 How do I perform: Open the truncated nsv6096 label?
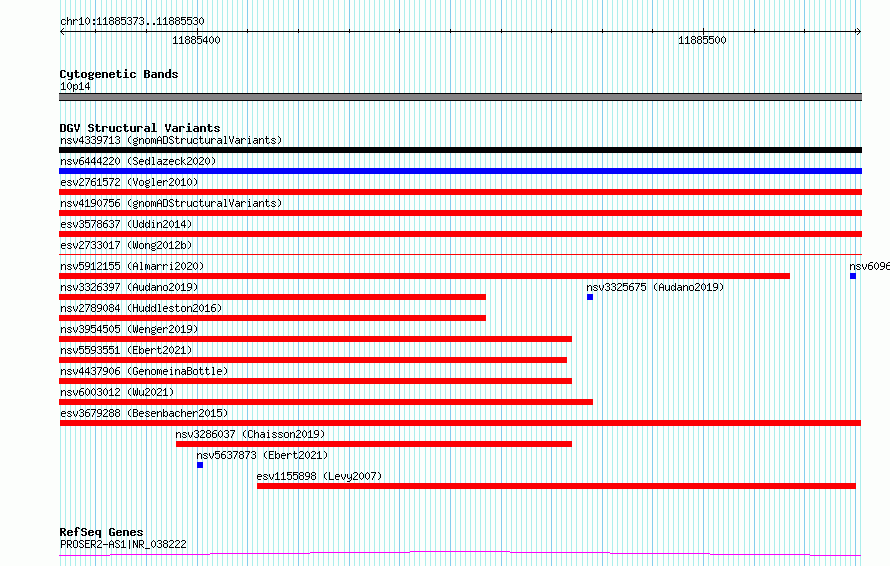tap(870, 266)
